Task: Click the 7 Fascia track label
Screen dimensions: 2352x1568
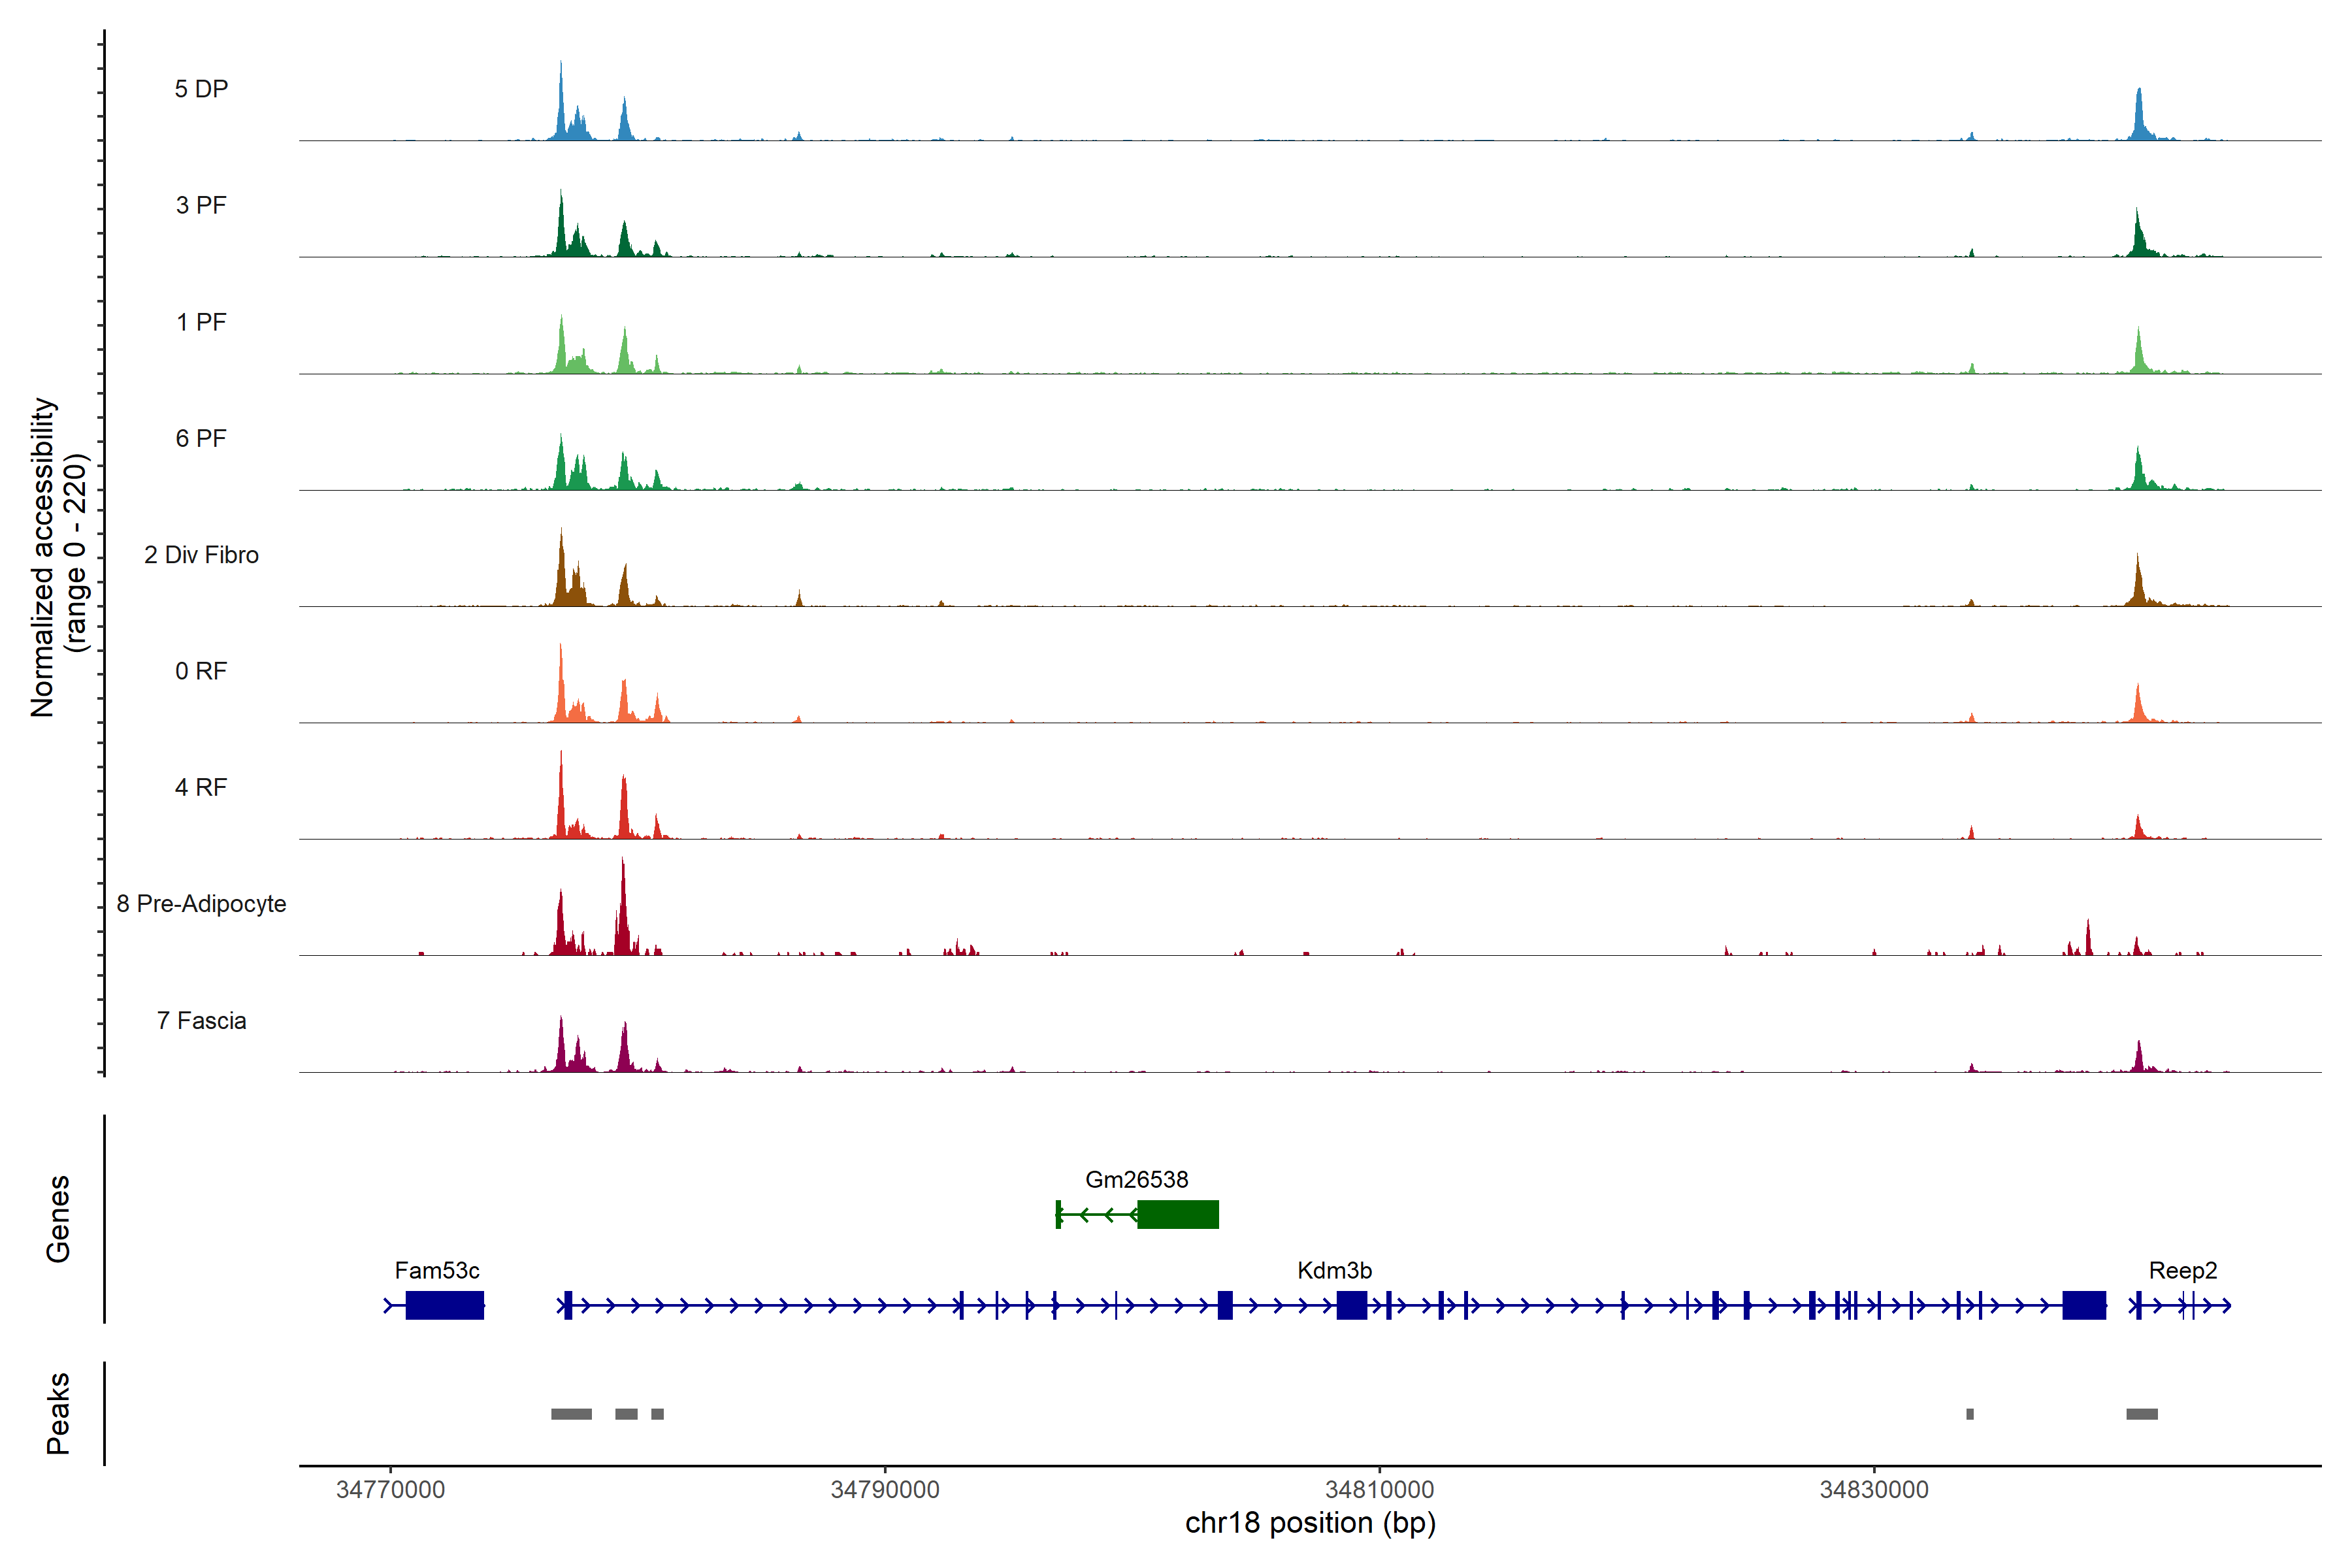Action: pos(201,1020)
